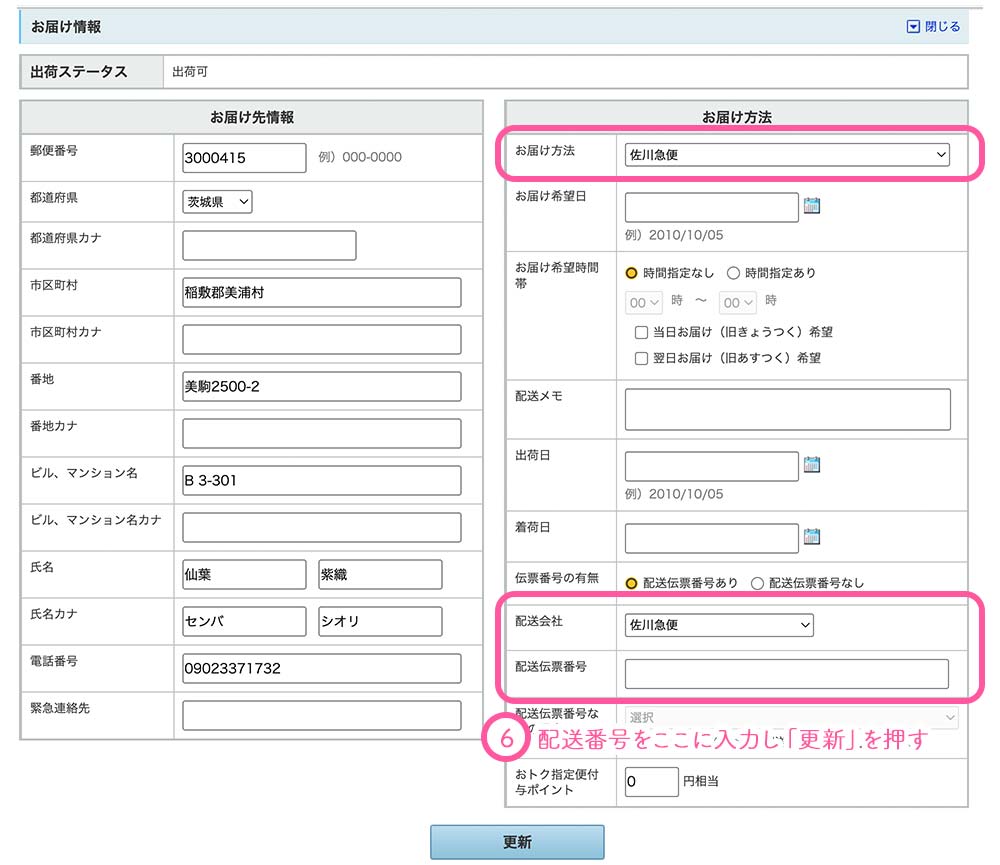This screenshot has width=1000, height=865.
Task: Open start hour dropdown for delivery time
Action: coord(644,302)
